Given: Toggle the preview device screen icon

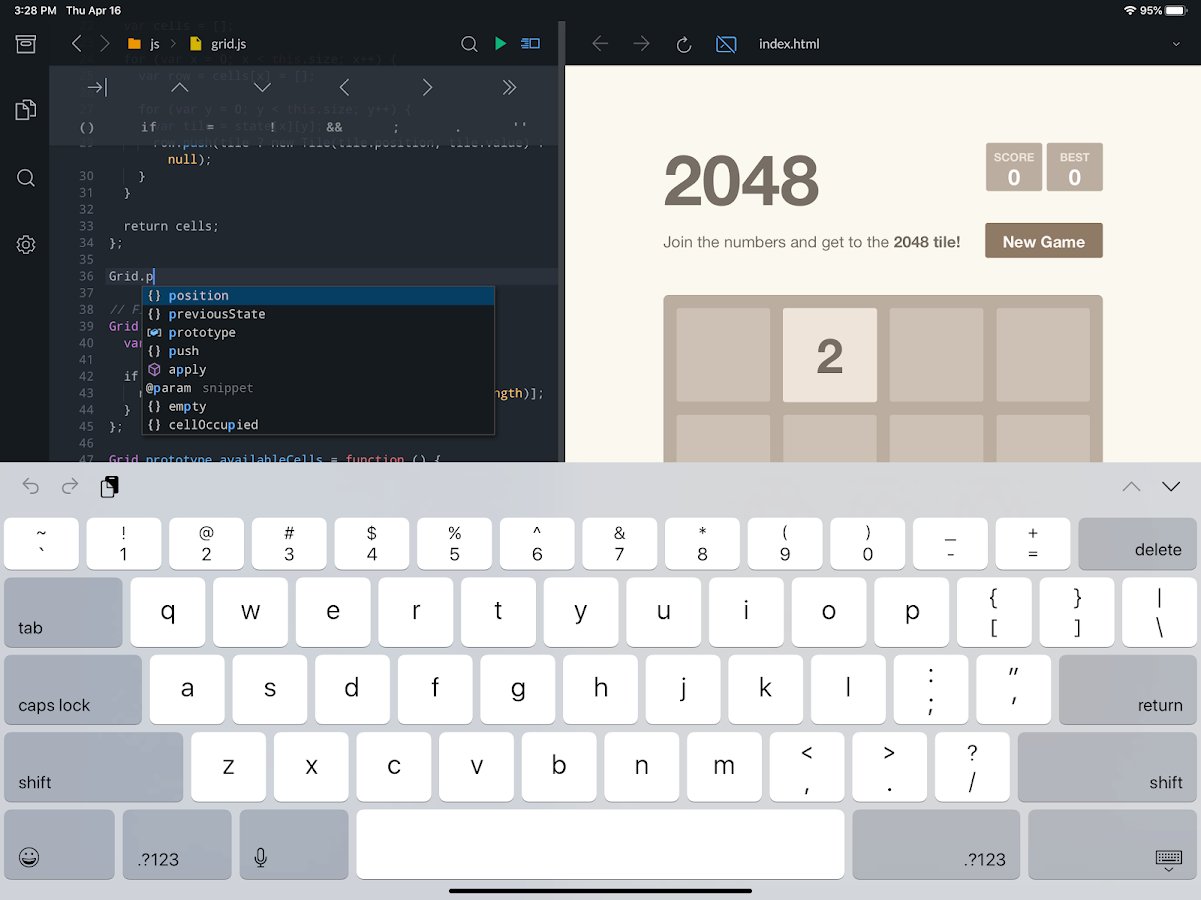Looking at the screenshot, I should [726, 44].
